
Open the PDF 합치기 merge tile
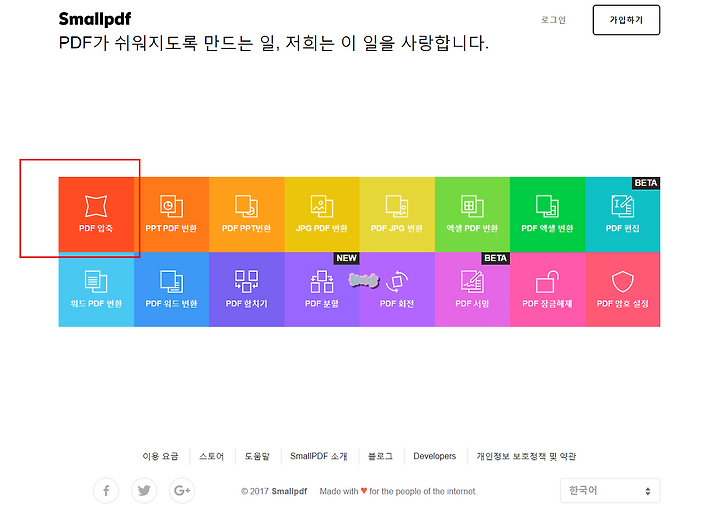[247, 289]
